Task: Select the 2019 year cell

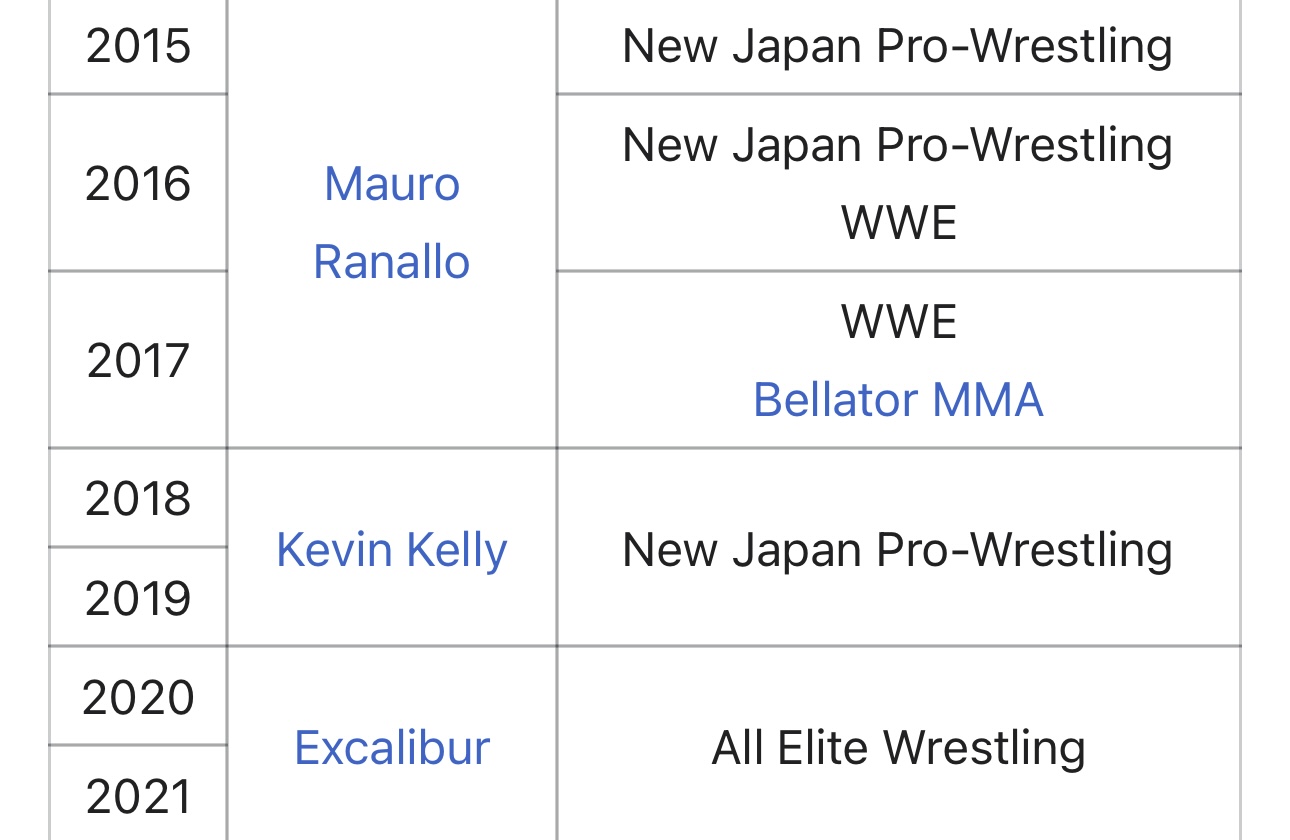Action: click(x=138, y=598)
